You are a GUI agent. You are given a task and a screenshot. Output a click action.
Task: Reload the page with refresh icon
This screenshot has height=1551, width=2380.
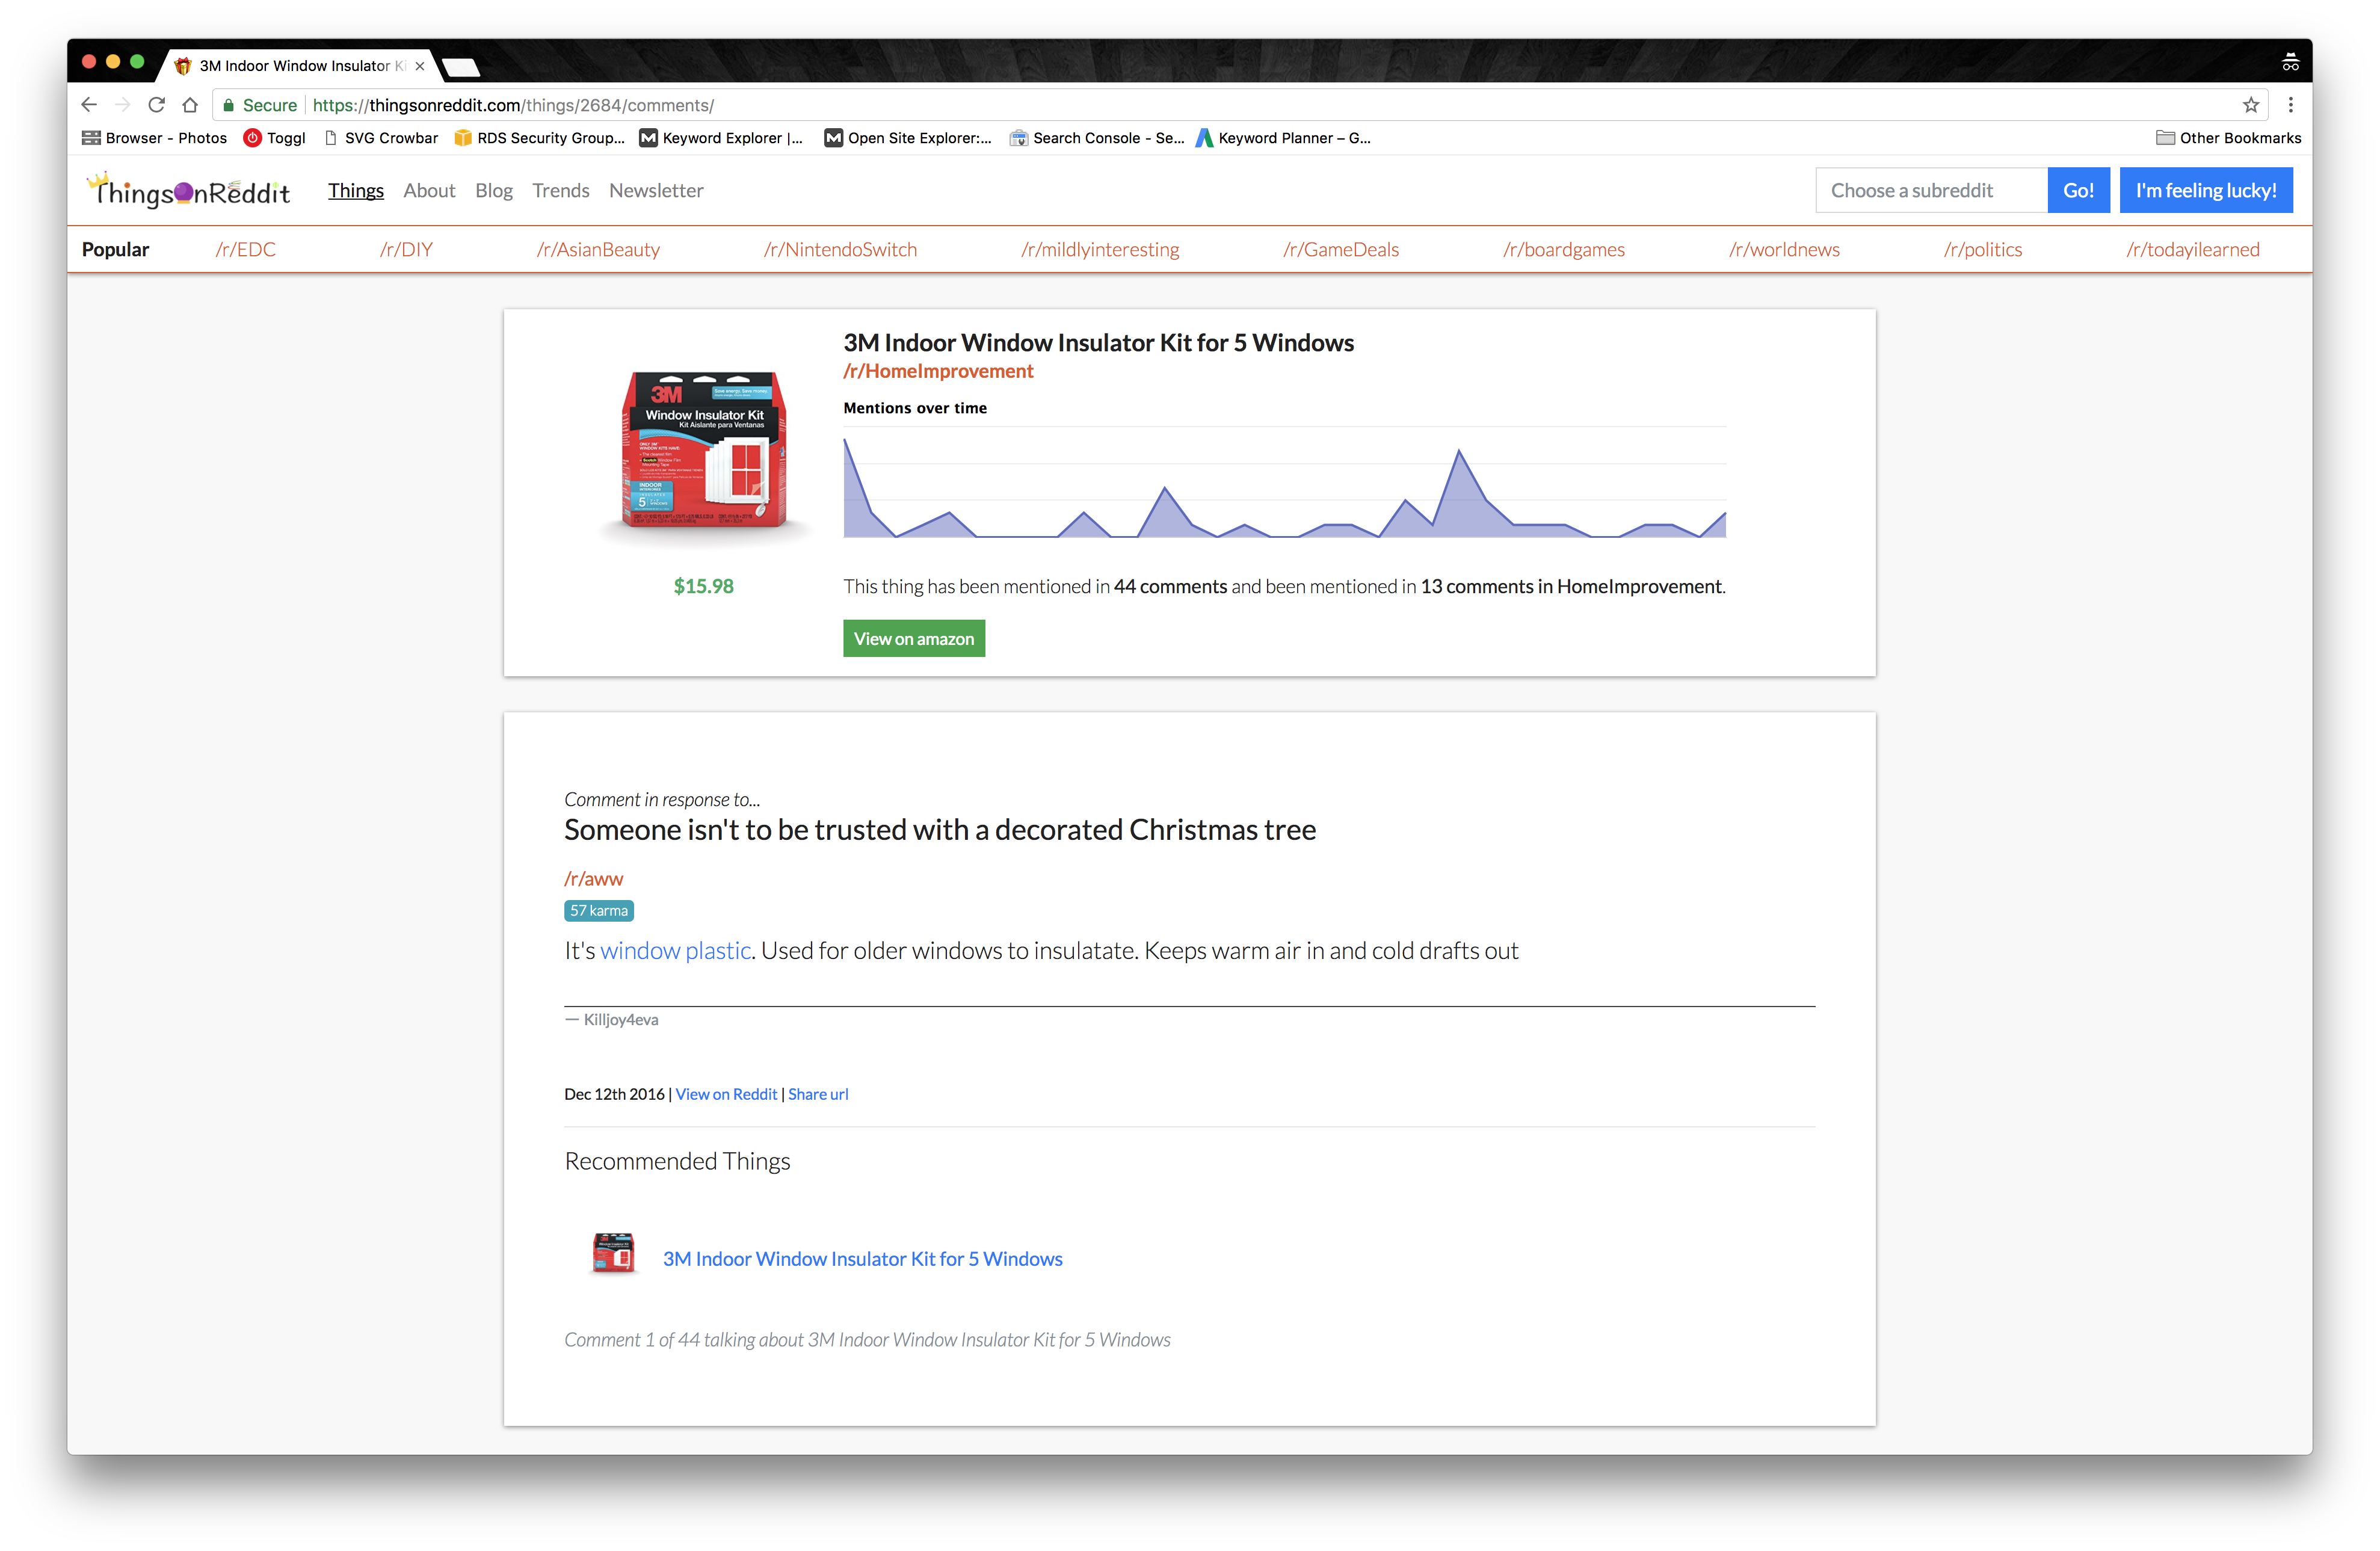click(x=156, y=105)
